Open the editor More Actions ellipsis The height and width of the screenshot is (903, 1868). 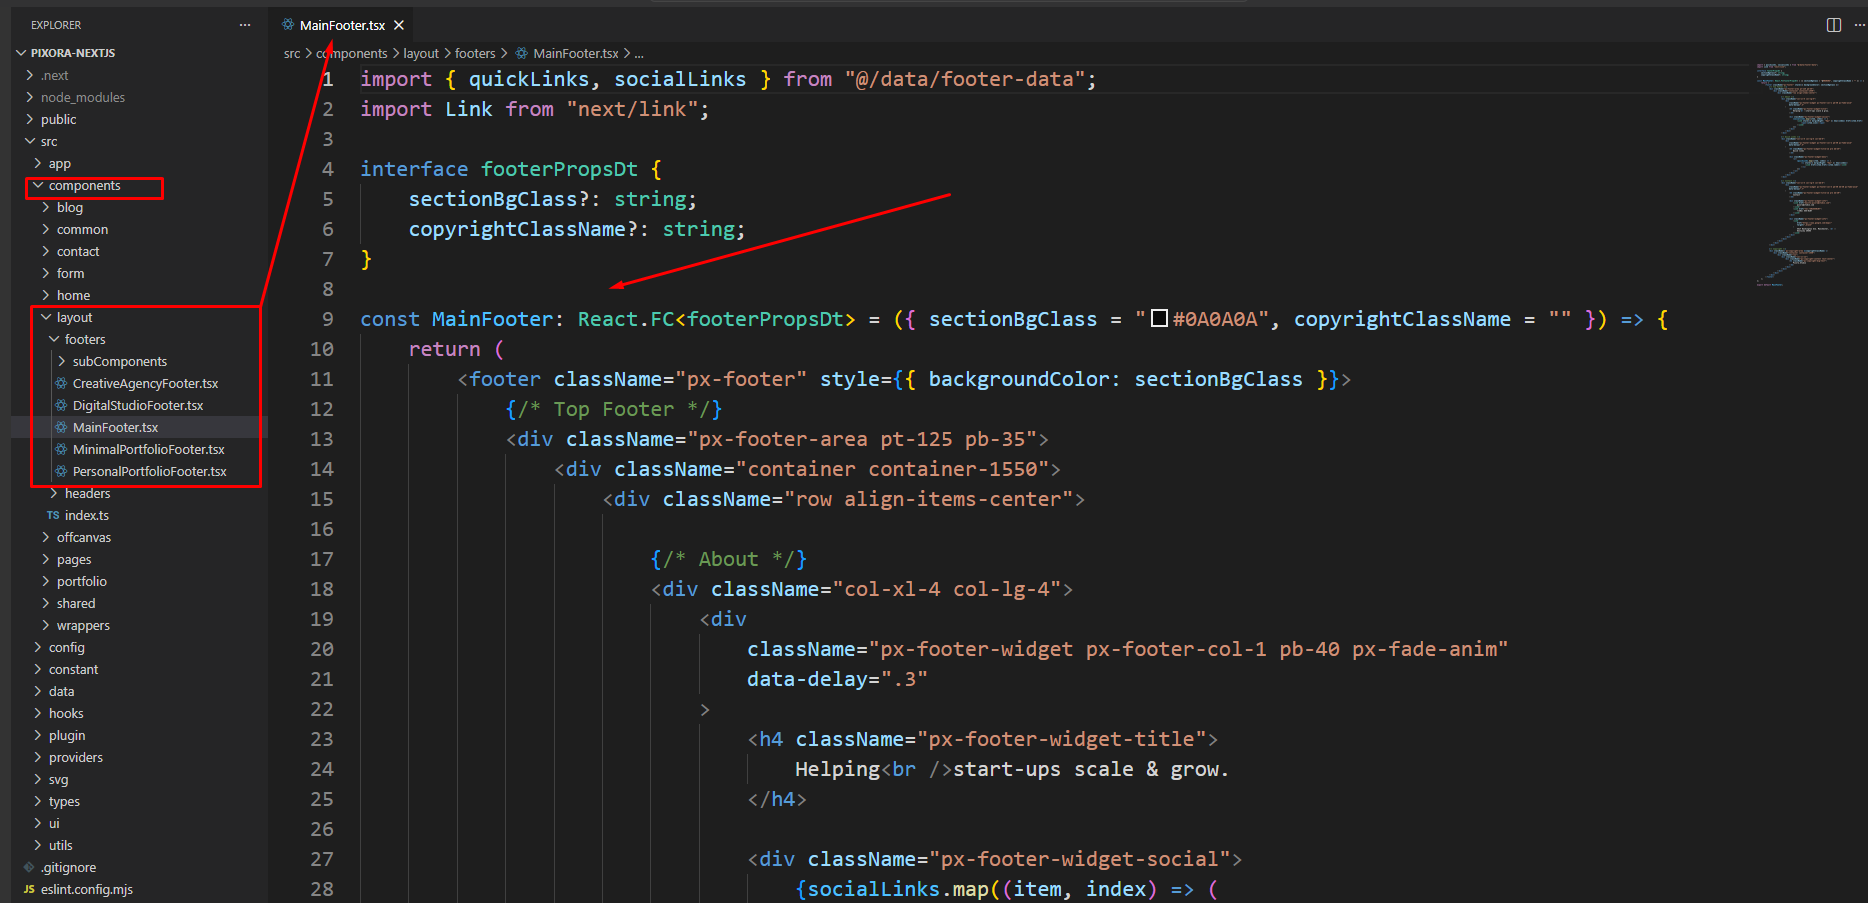pyautogui.click(x=1859, y=25)
